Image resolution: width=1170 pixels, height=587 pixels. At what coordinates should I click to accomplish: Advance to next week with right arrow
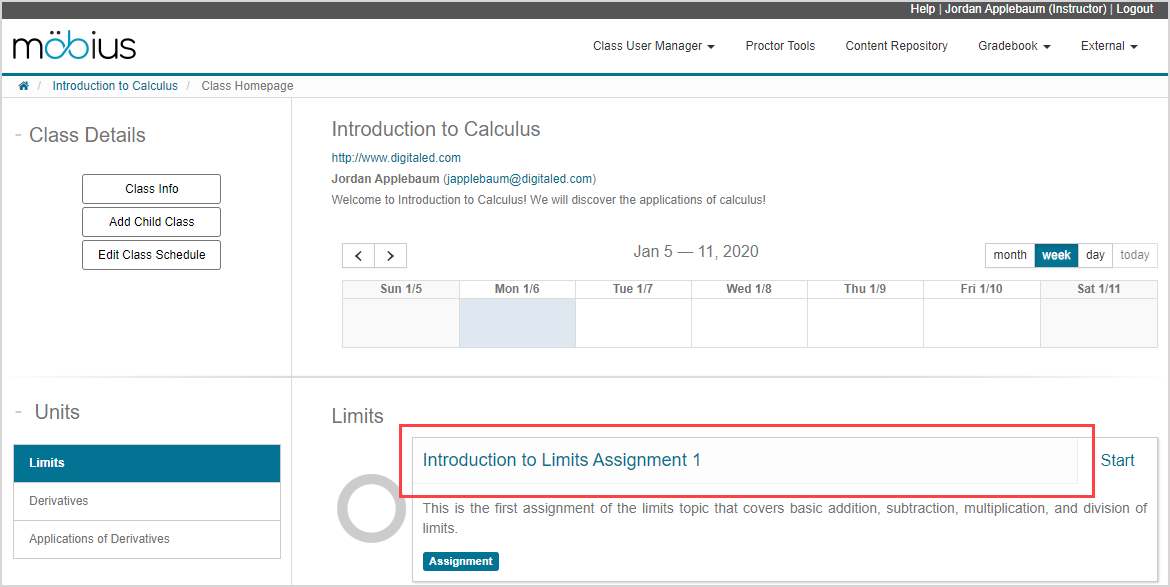391,255
